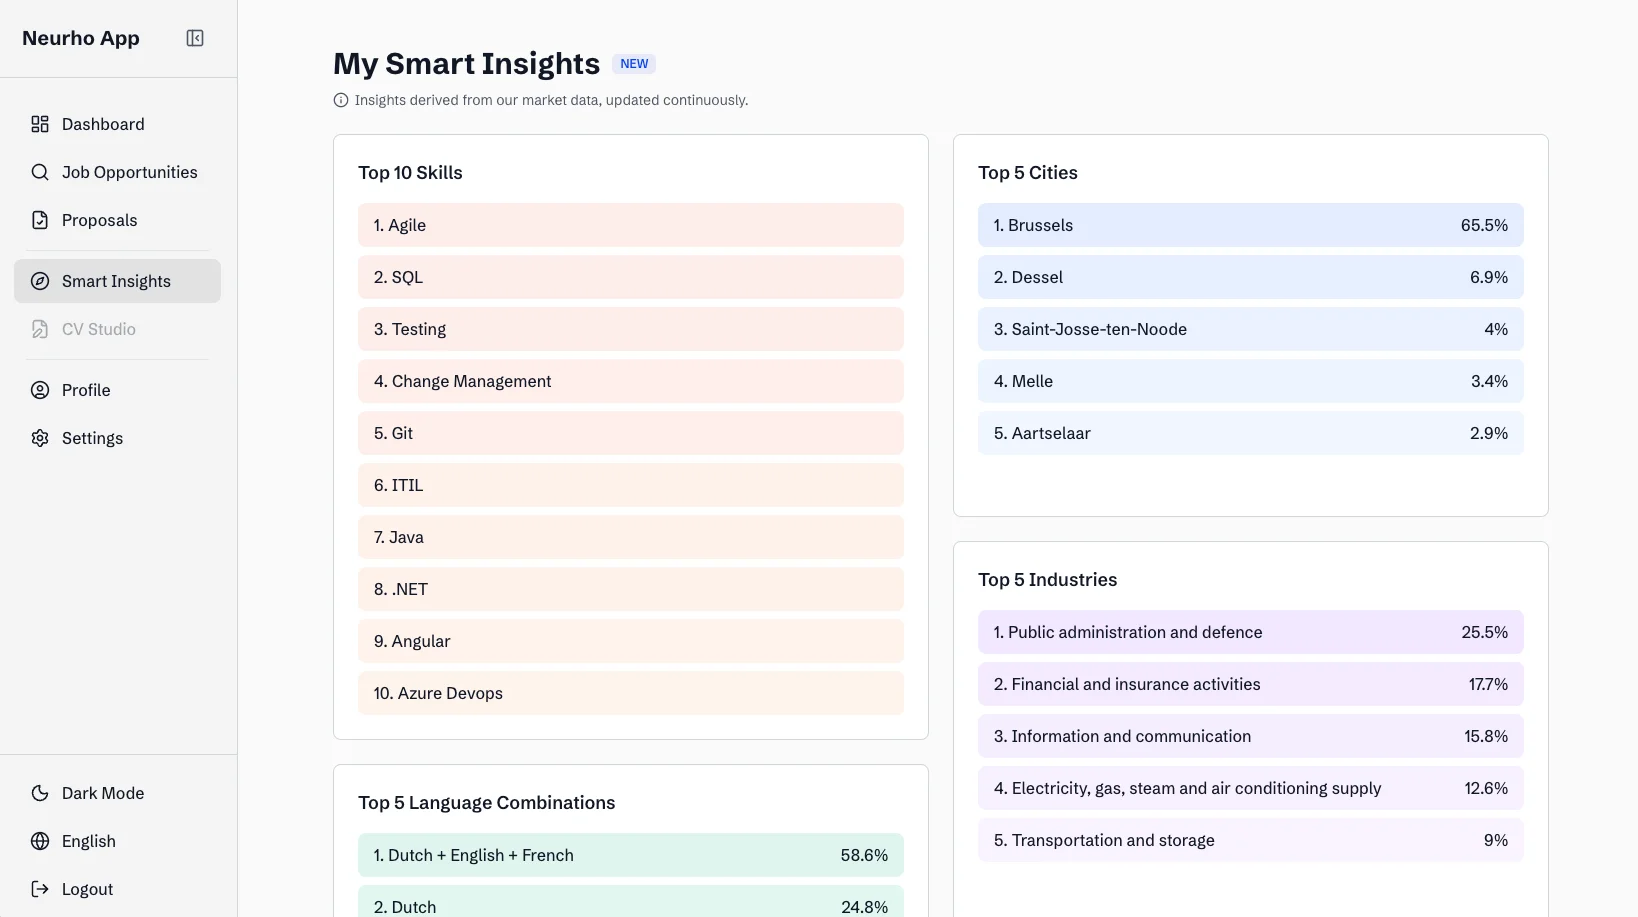Collapse the sidebar with the panel icon
This screenshot has width=1638, height=917.
195,38
